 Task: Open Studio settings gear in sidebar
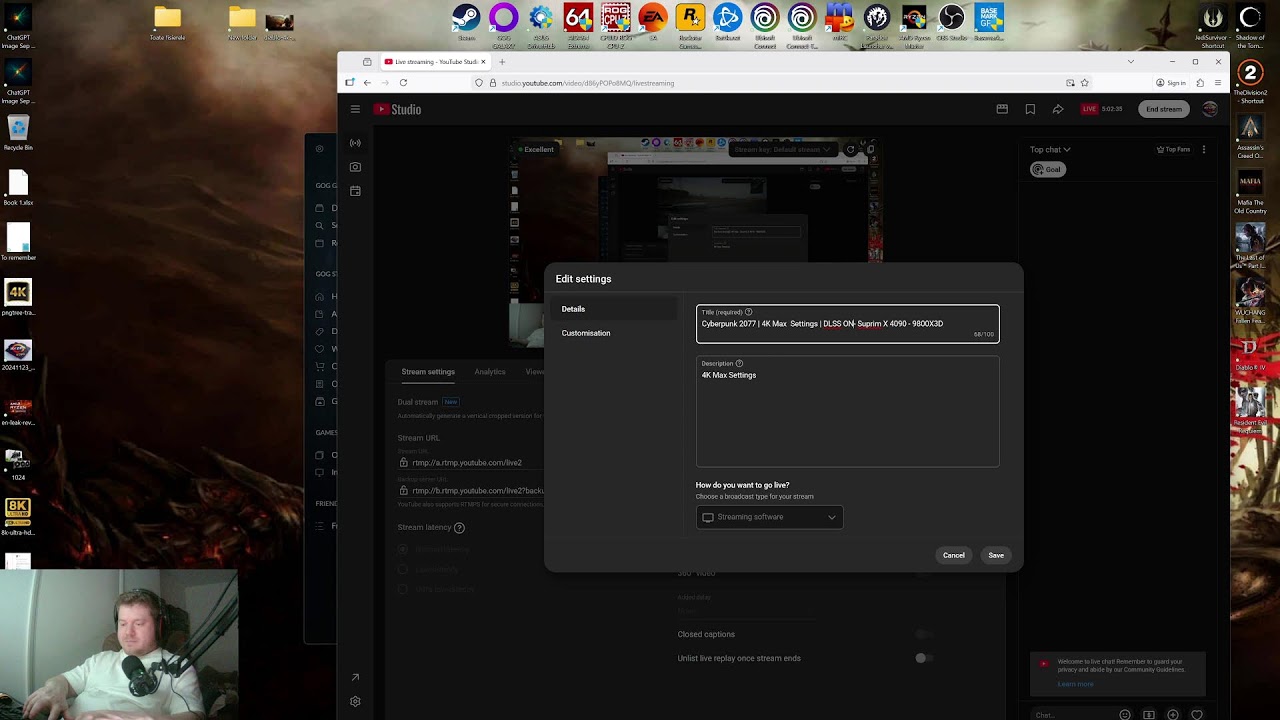coord(355,702)
